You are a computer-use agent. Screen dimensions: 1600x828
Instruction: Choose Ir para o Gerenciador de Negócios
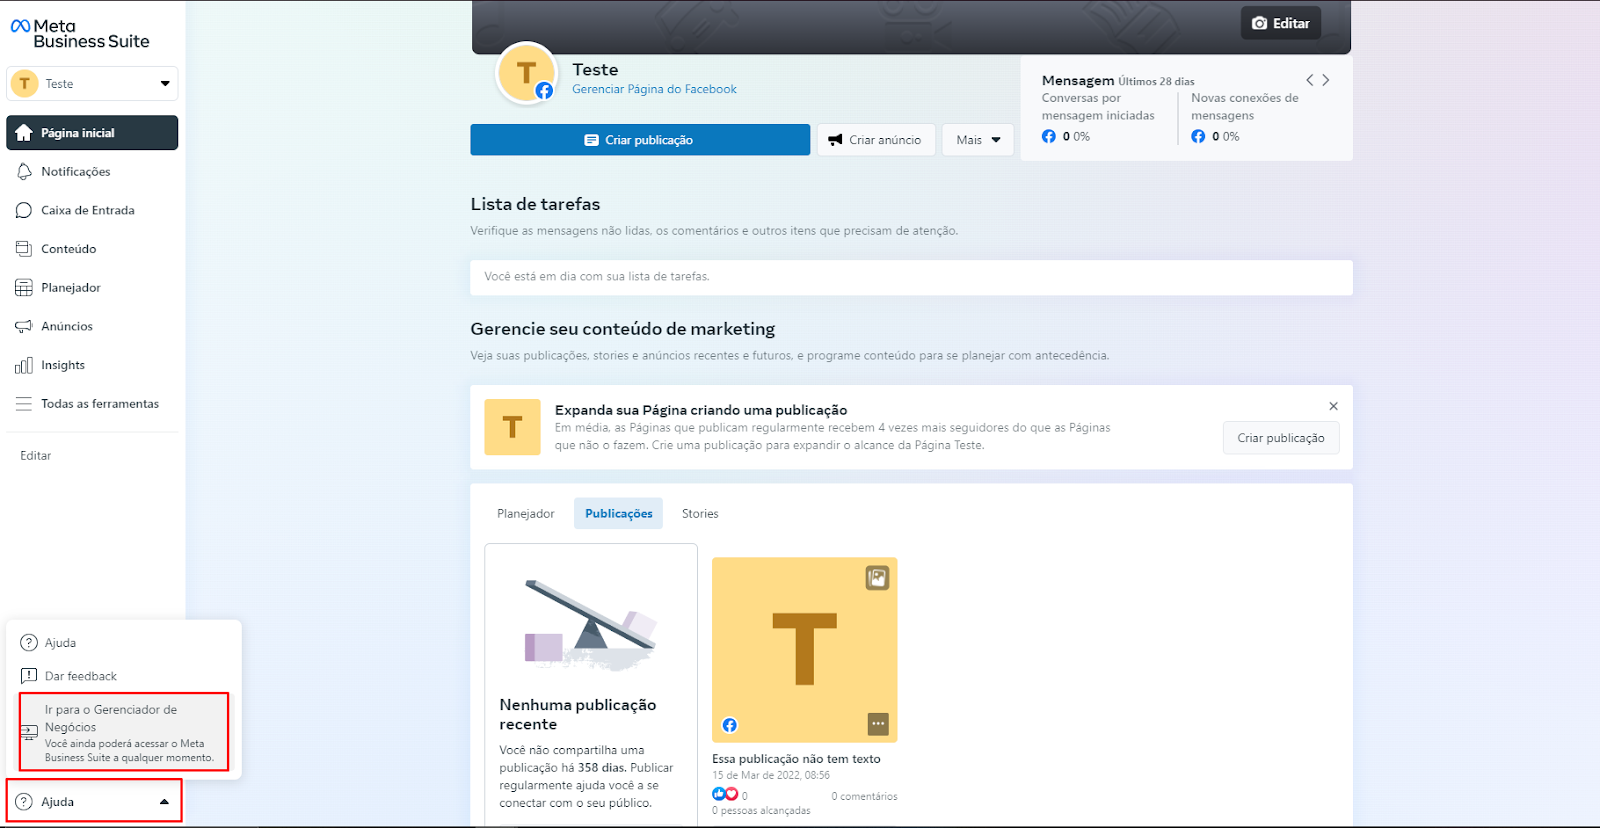click(x=124, y=732)
